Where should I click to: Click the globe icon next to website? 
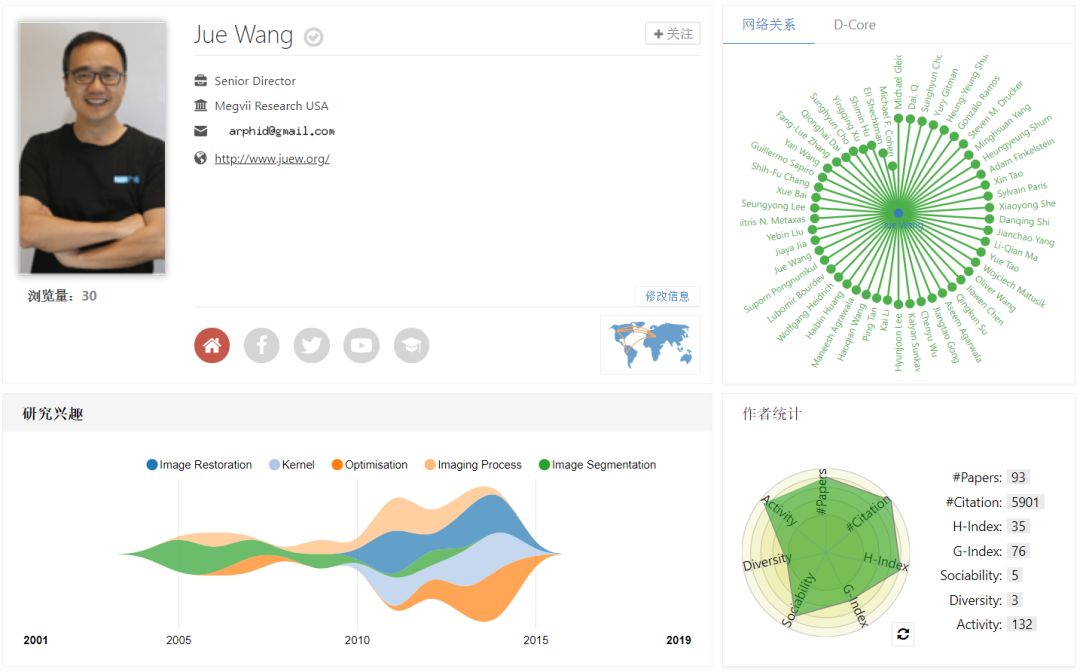point(201,158)
